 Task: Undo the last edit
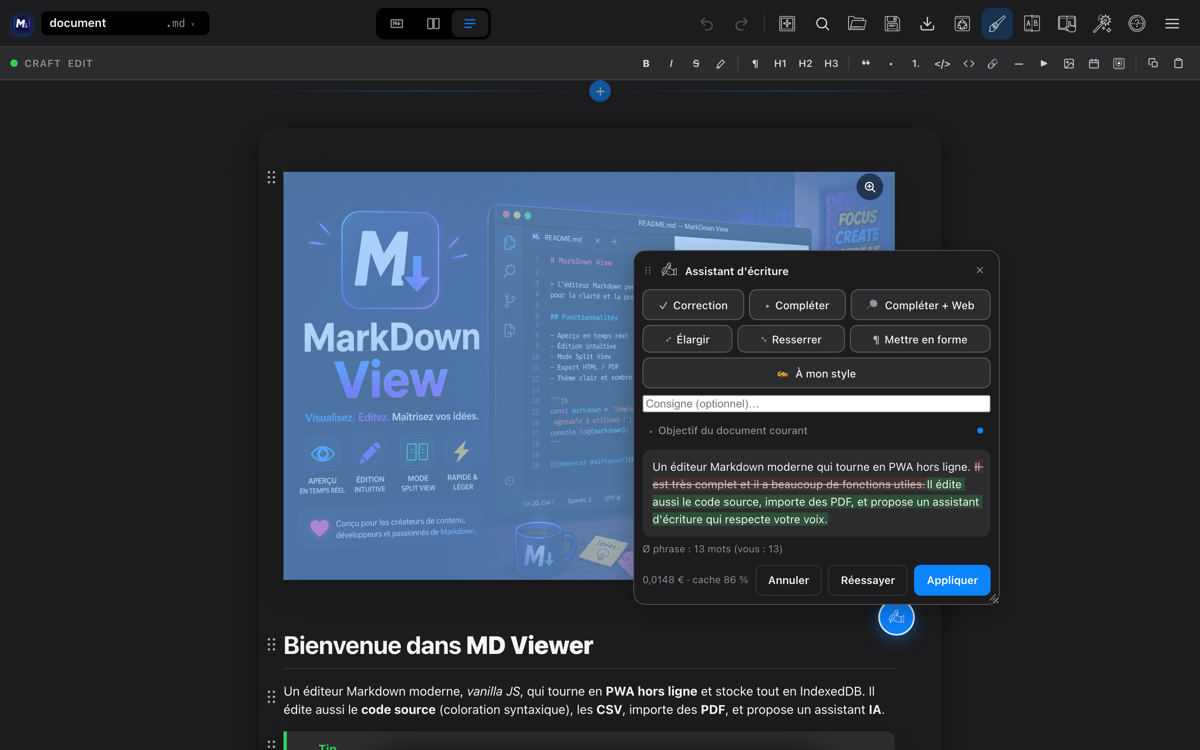(707, 23)
